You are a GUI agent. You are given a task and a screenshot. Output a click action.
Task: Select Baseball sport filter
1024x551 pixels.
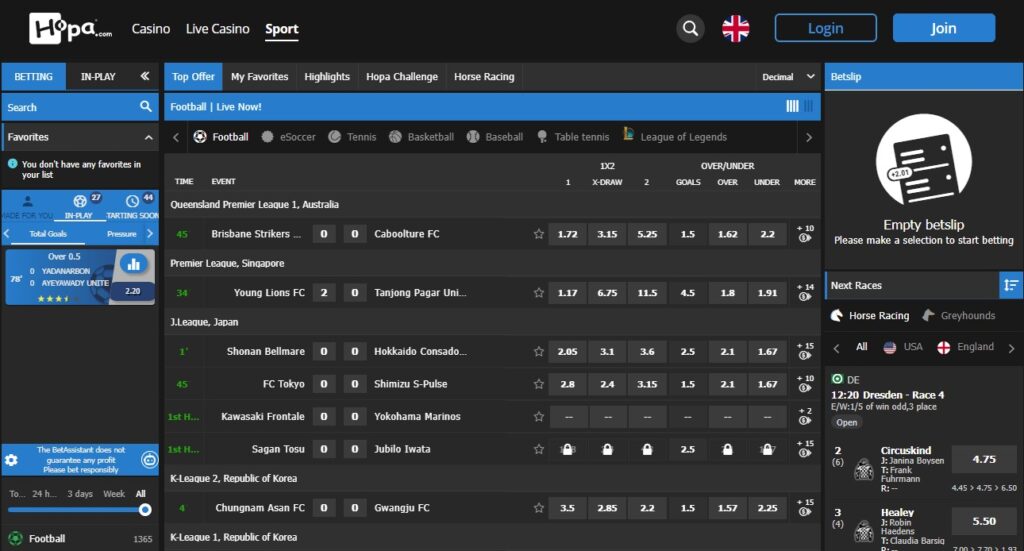pyautogui.click(x=495, y=137)
